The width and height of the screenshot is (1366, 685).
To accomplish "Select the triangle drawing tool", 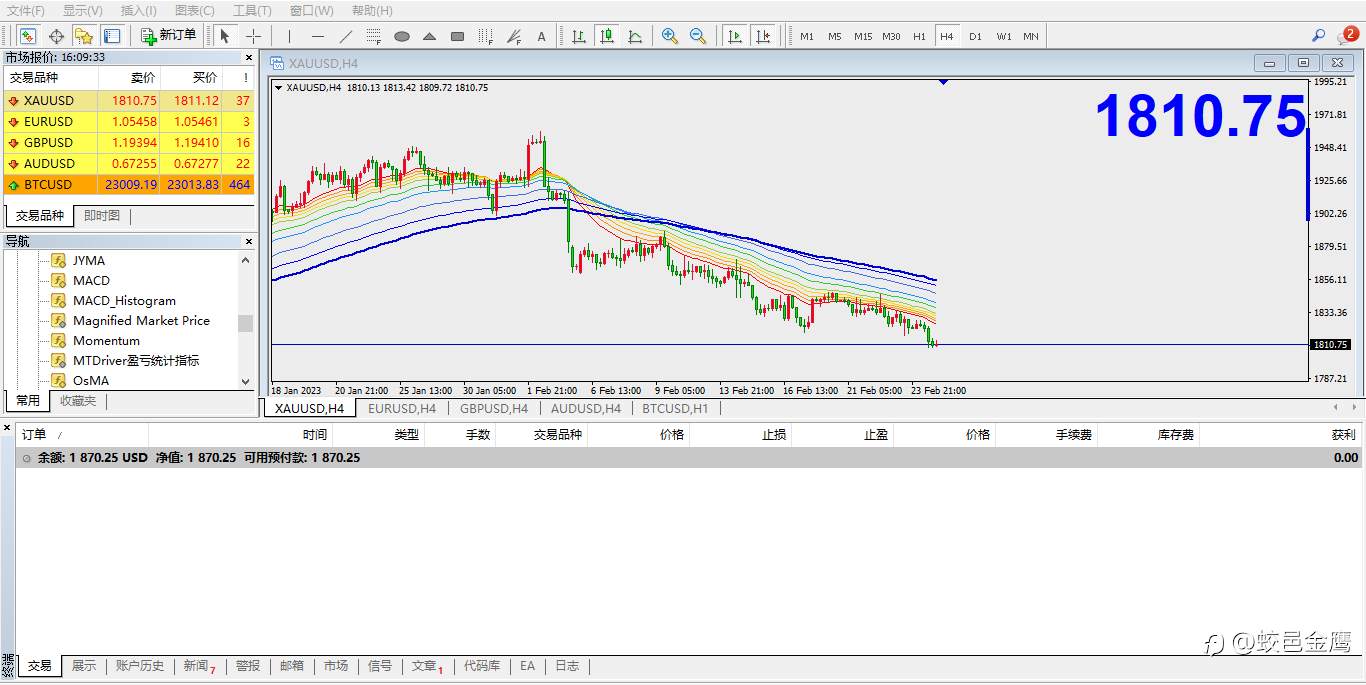I will pyautogui.click(x=429, y=36).
